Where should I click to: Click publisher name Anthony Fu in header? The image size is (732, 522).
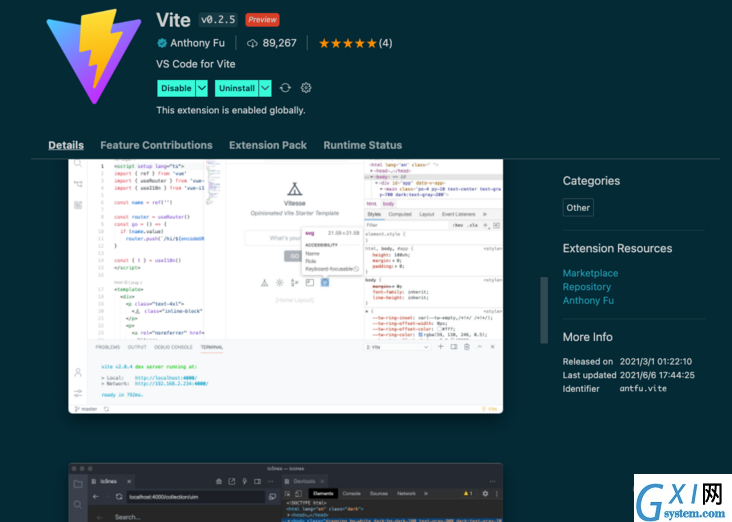[x=197, y=43]
